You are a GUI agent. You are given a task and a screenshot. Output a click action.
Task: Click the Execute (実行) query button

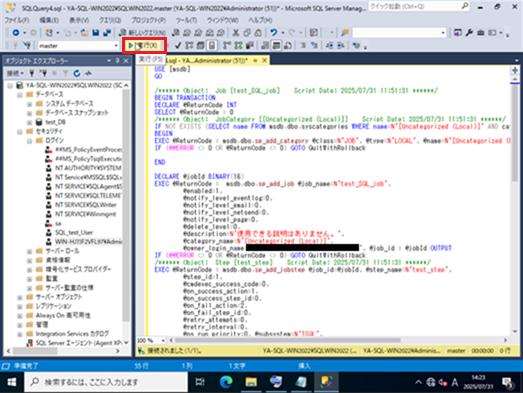point(144,45)
